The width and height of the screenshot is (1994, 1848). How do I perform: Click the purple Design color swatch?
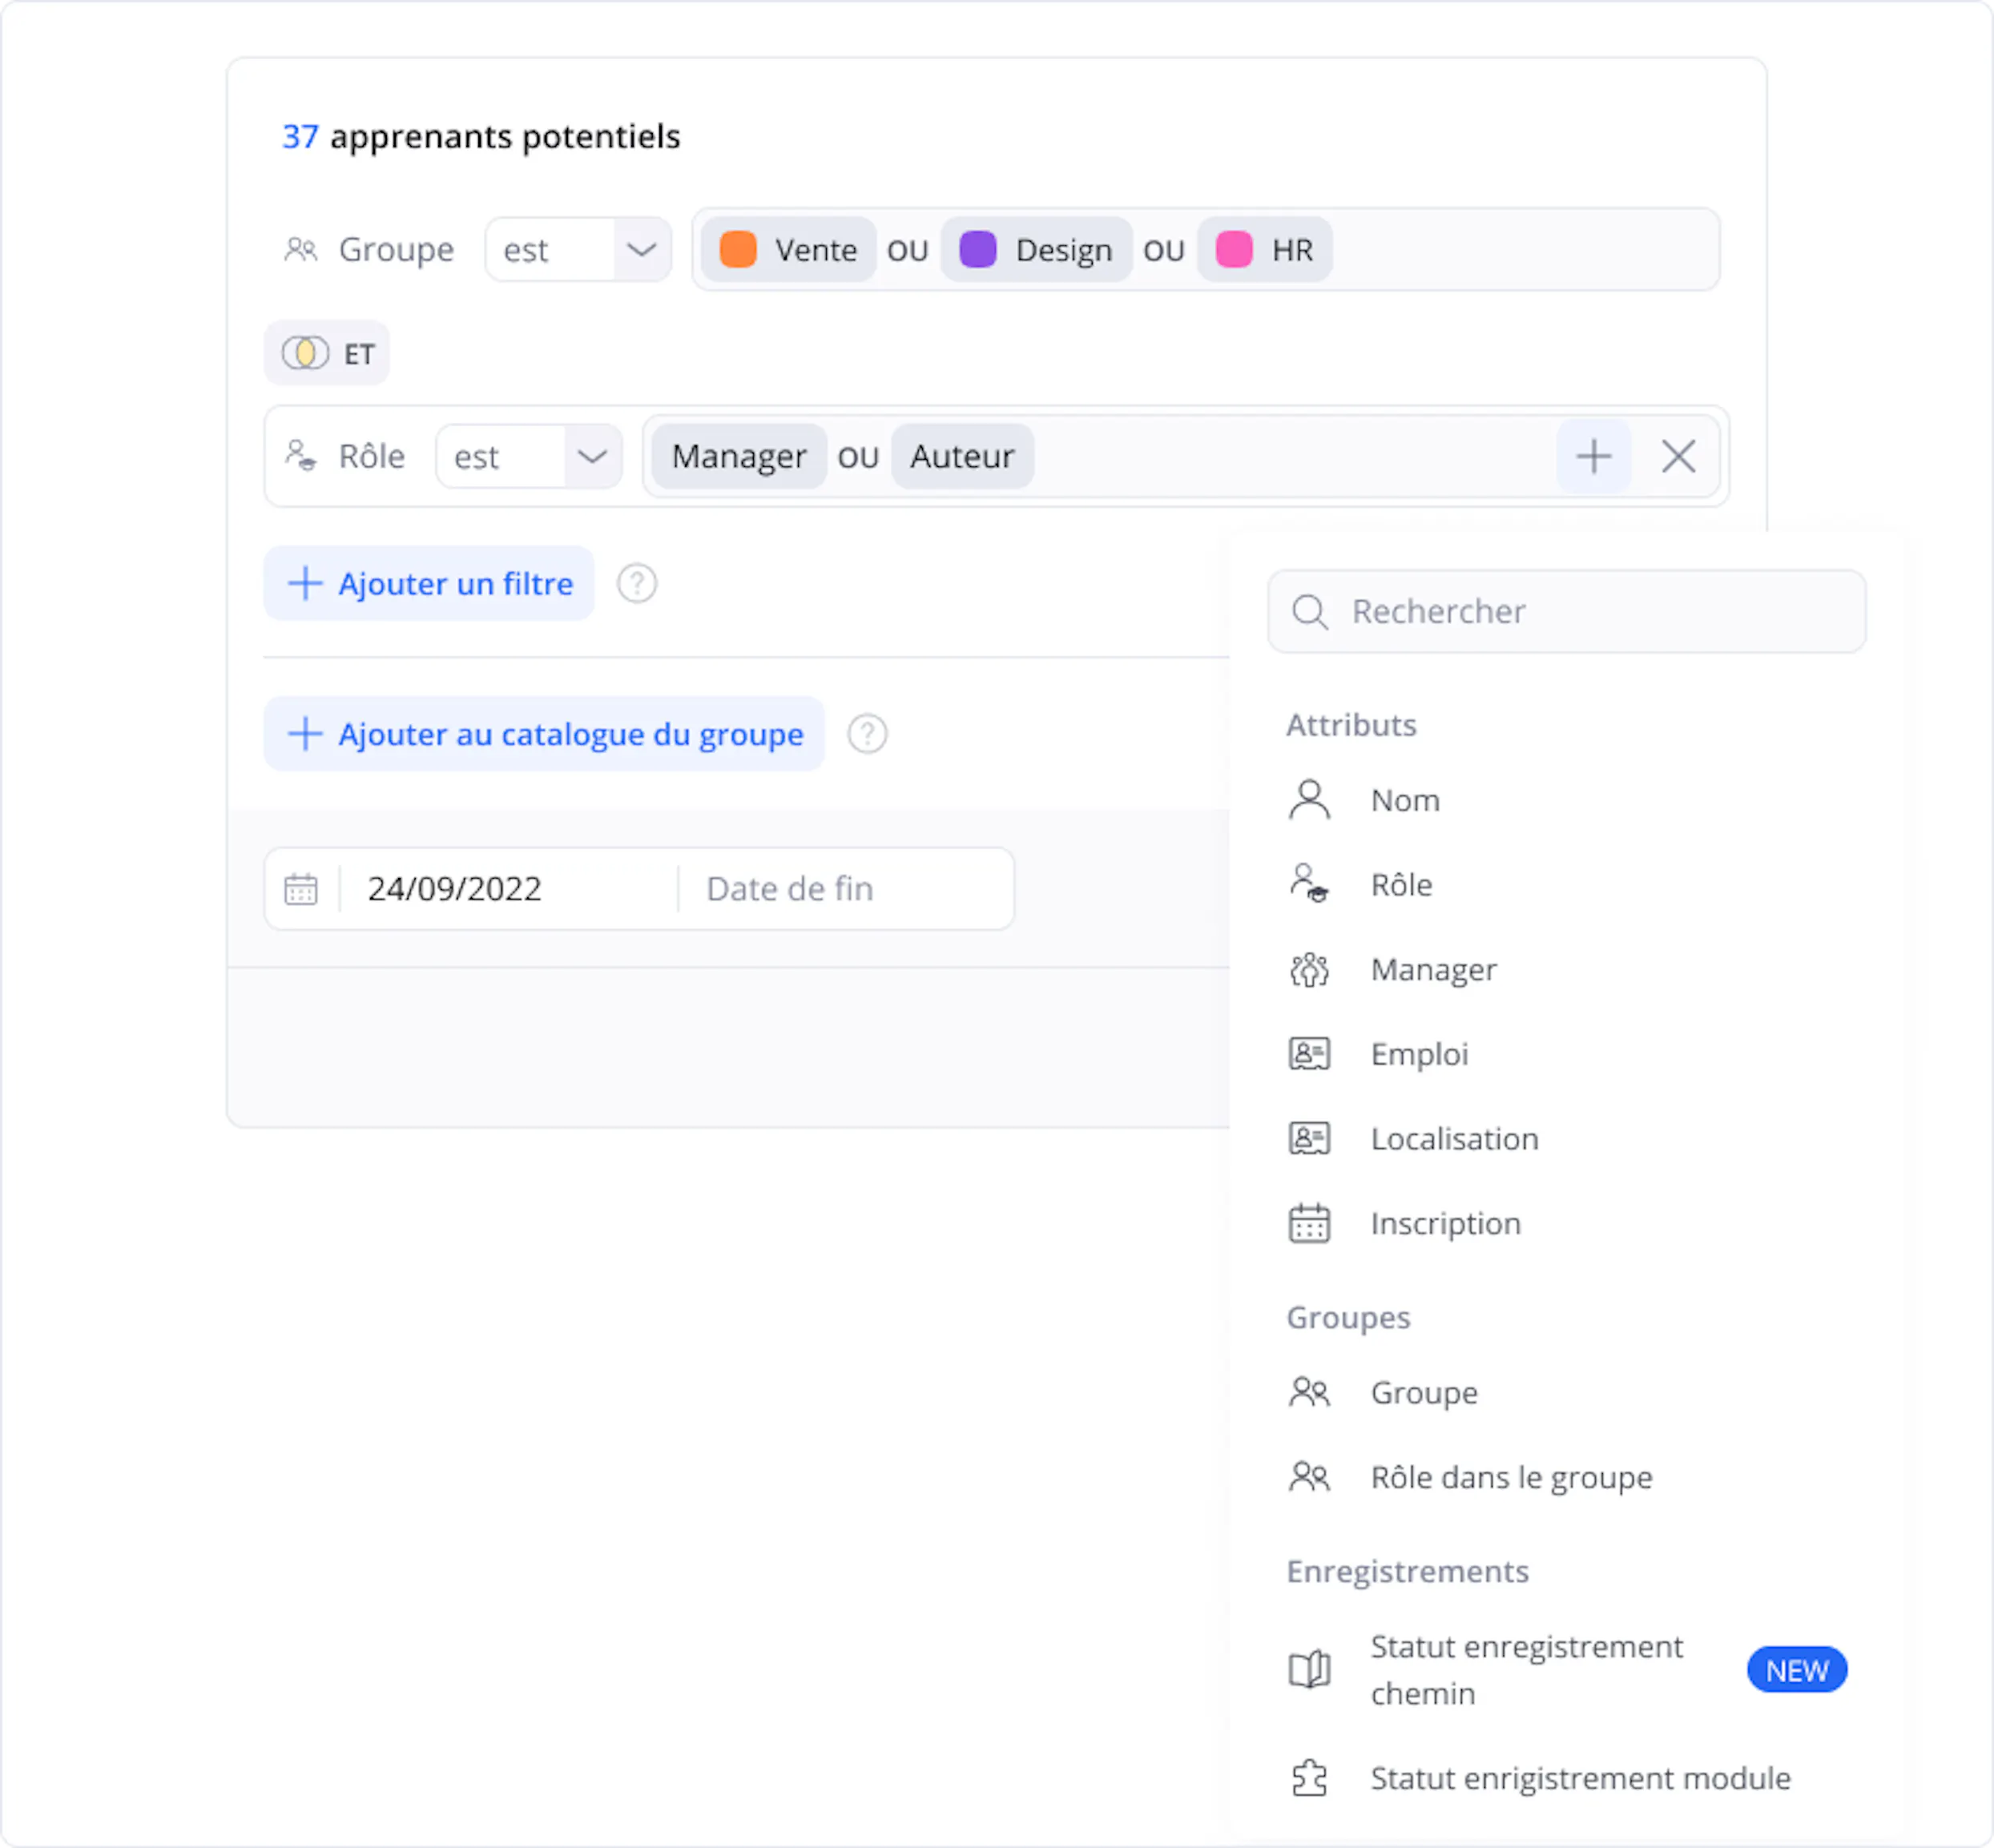(x=978, y=249)
